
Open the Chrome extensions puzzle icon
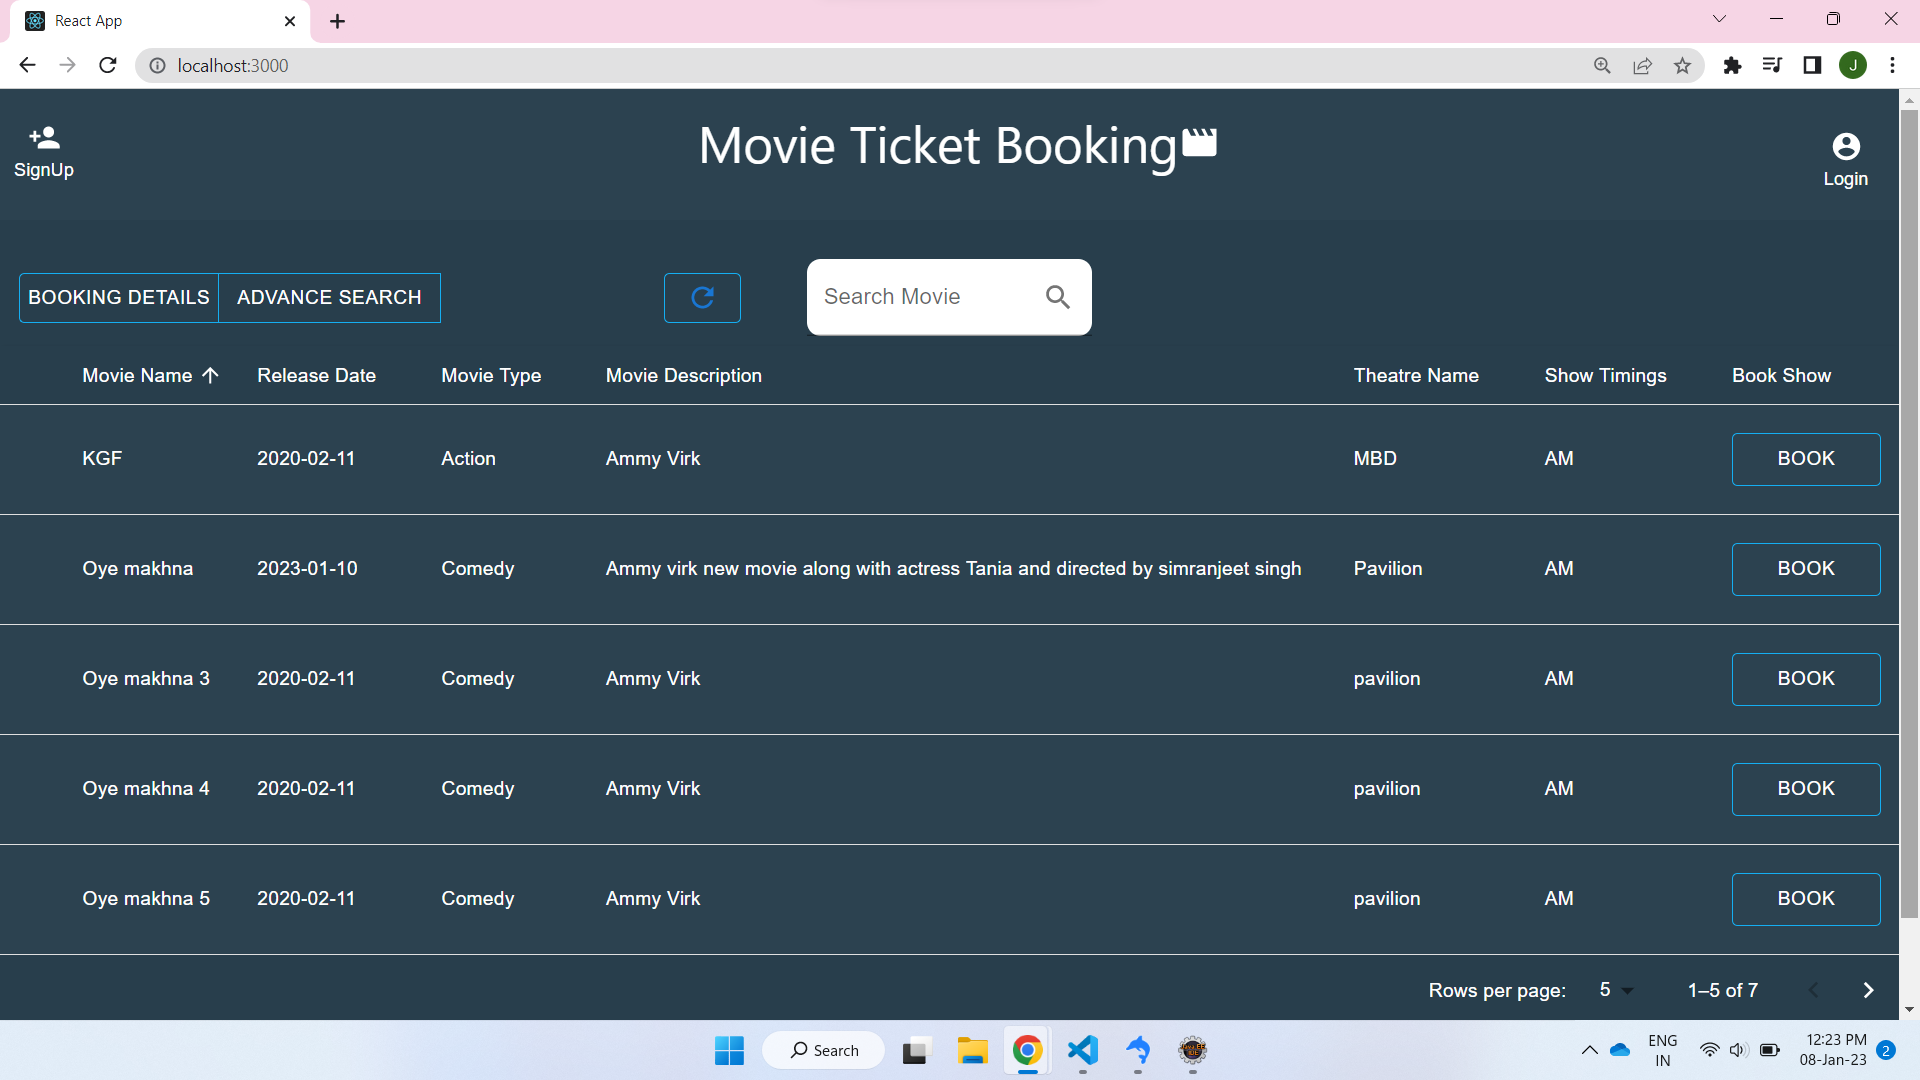tap(1733, 65)
